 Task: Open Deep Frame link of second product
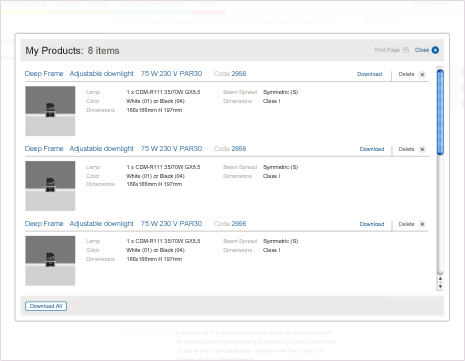tap(44, 149)
